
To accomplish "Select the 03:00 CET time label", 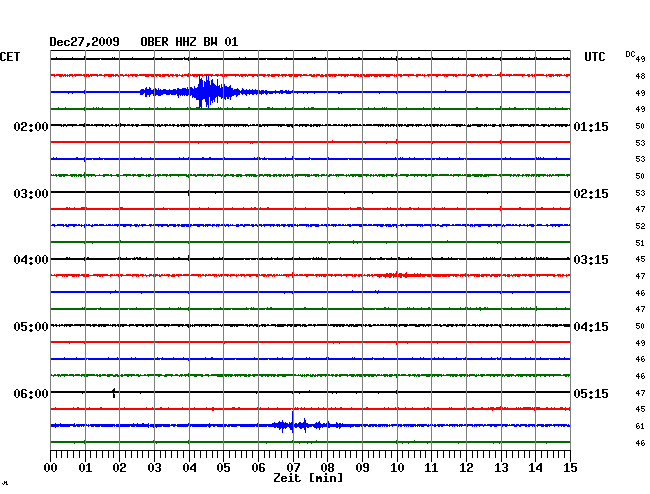I will click(31, 194).
